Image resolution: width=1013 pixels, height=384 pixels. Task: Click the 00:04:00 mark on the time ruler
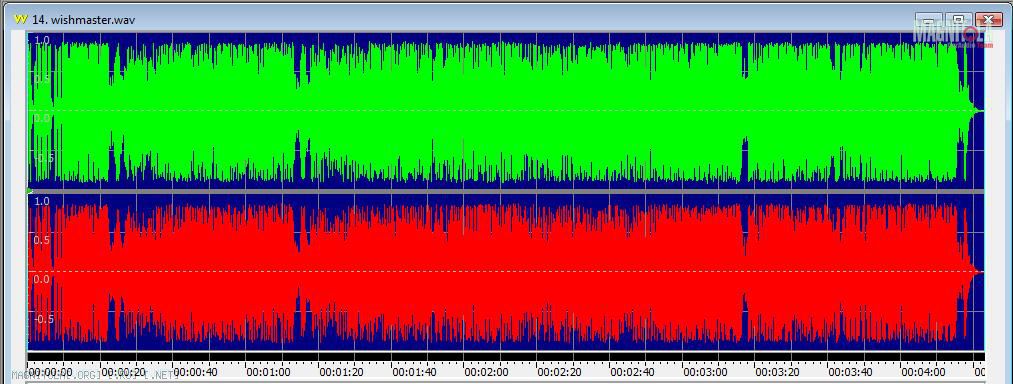(924, 372)
